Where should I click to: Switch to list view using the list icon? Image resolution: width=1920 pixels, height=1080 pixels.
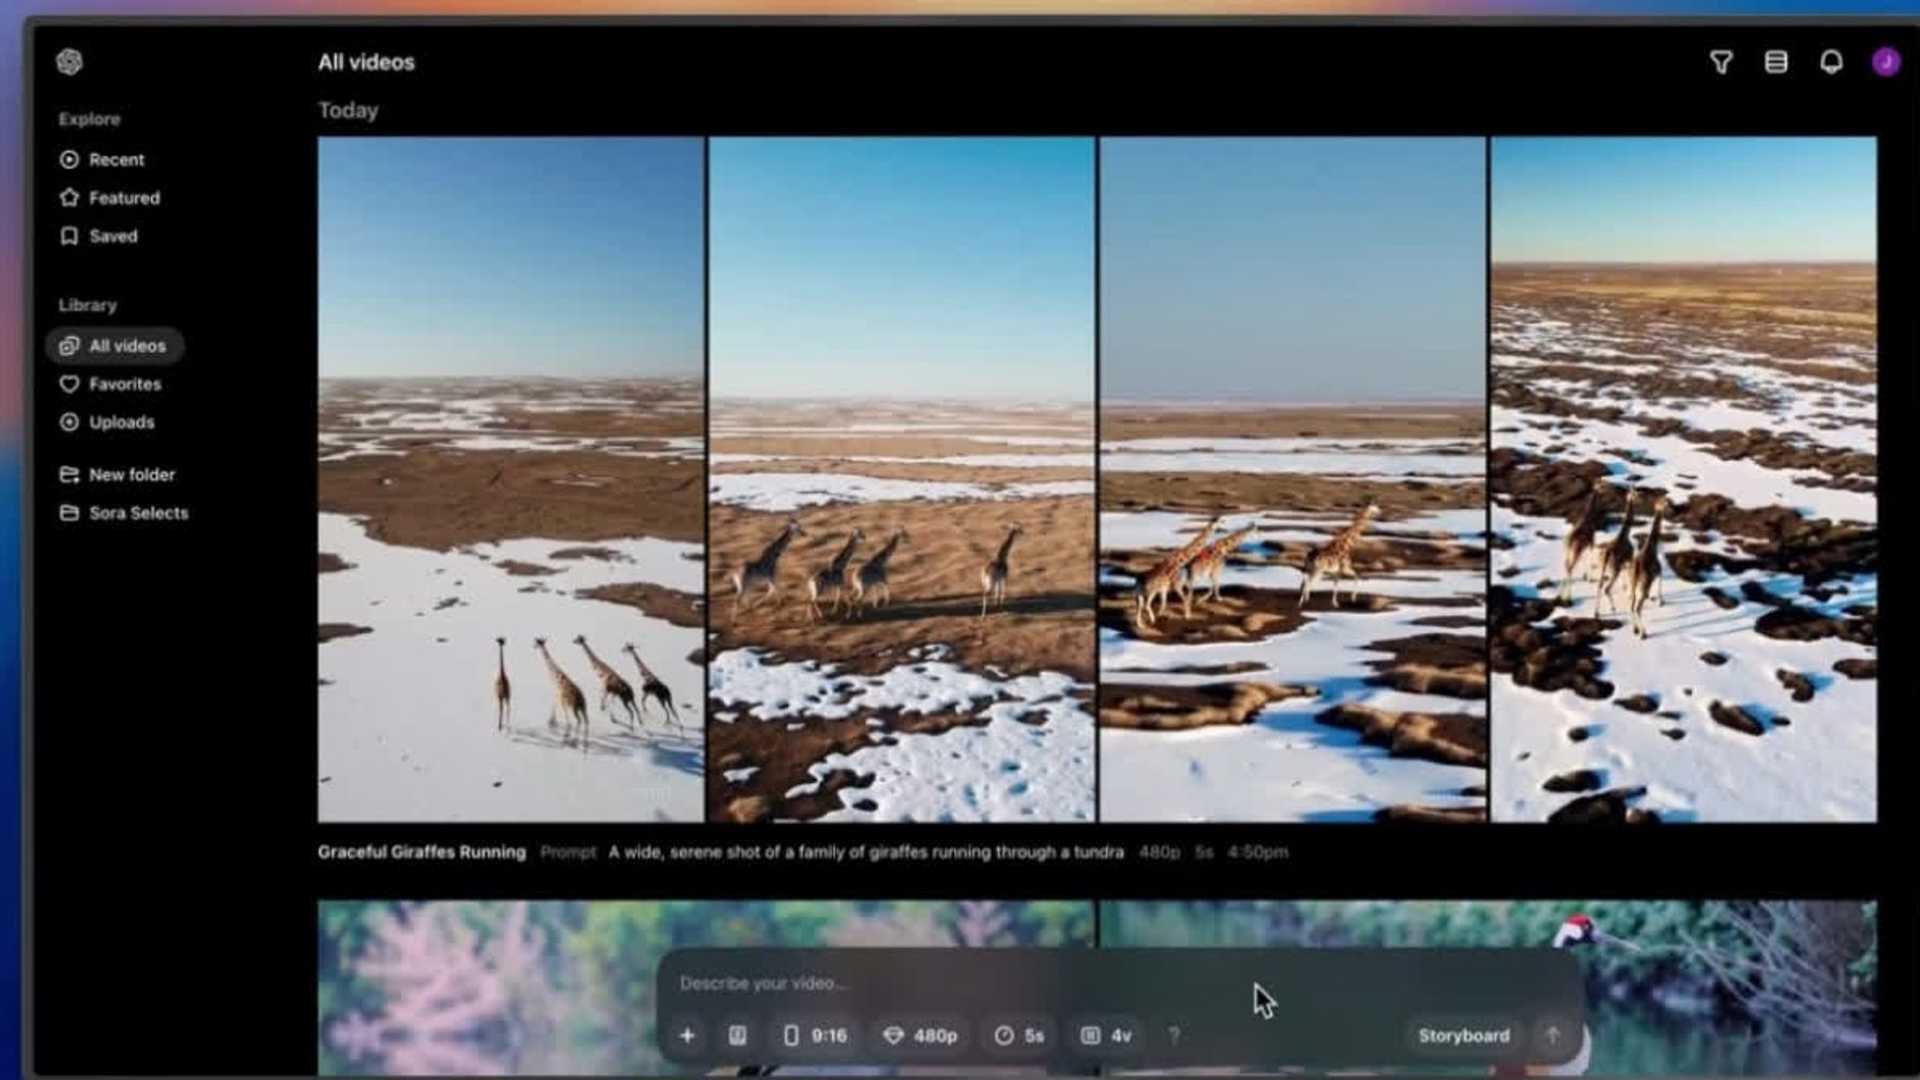(x=1777, y=62)
